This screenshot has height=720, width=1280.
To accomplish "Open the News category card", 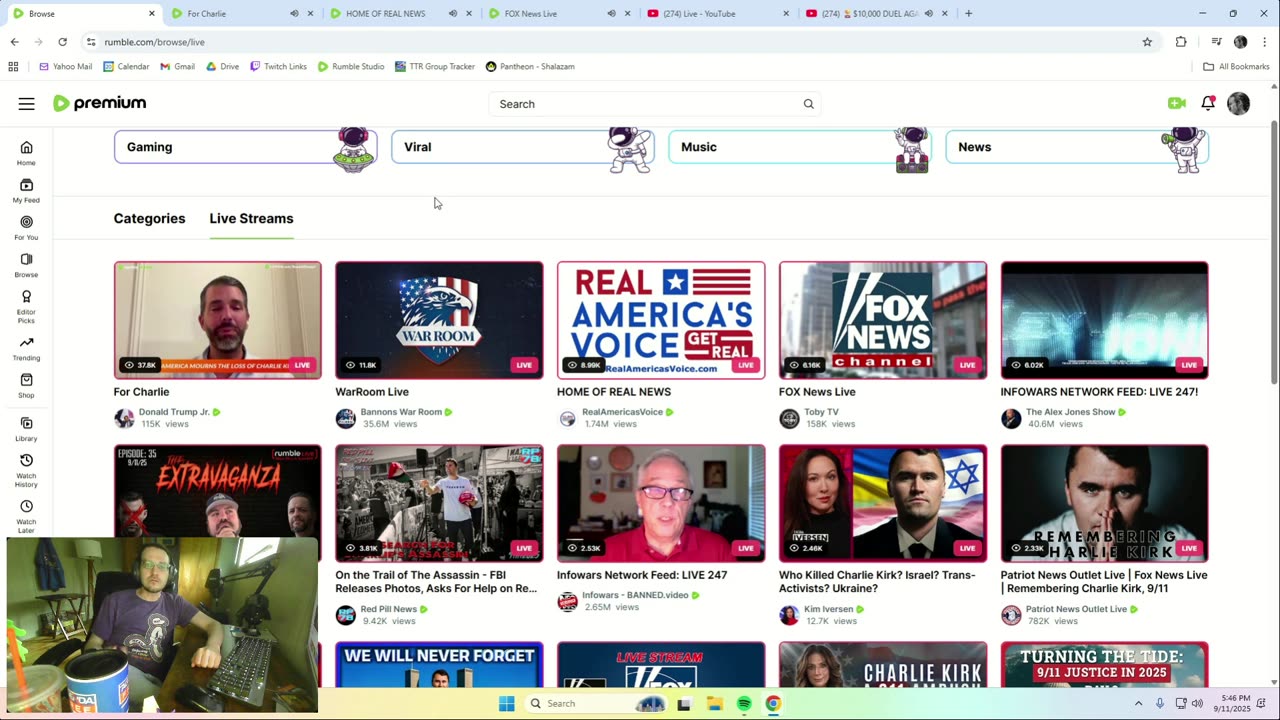I will (x=1076, y=147).
